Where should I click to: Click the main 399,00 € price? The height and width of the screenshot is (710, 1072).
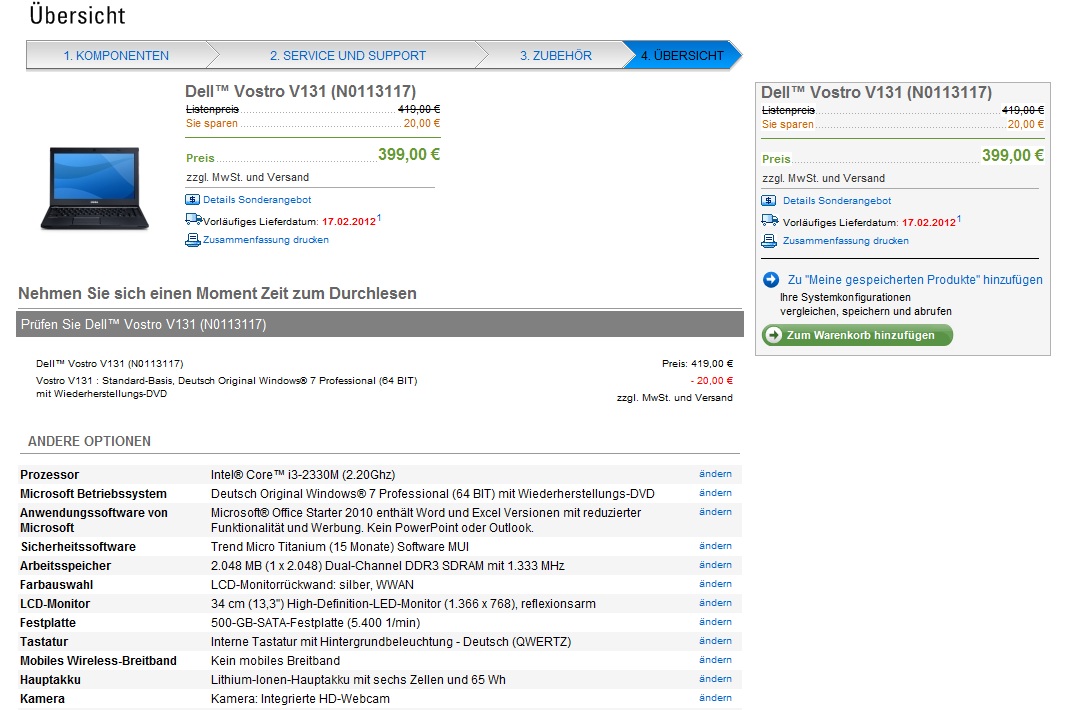pos(409,154)
